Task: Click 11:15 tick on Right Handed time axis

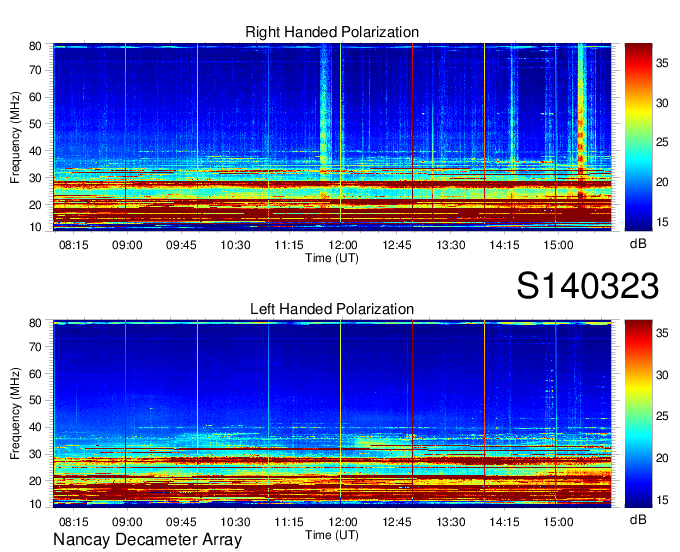Action: coord(289,245)
